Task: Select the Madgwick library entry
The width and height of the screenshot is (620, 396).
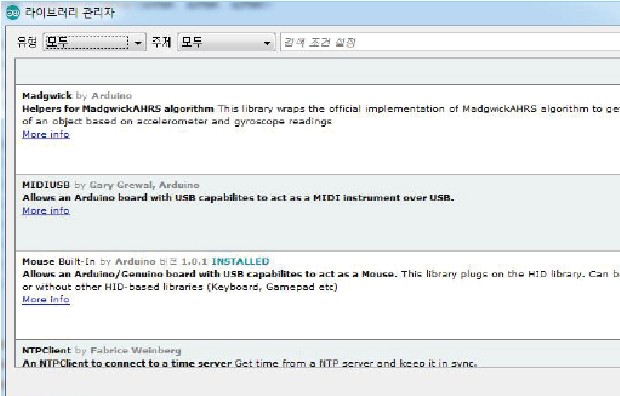Action: (318, 129)
